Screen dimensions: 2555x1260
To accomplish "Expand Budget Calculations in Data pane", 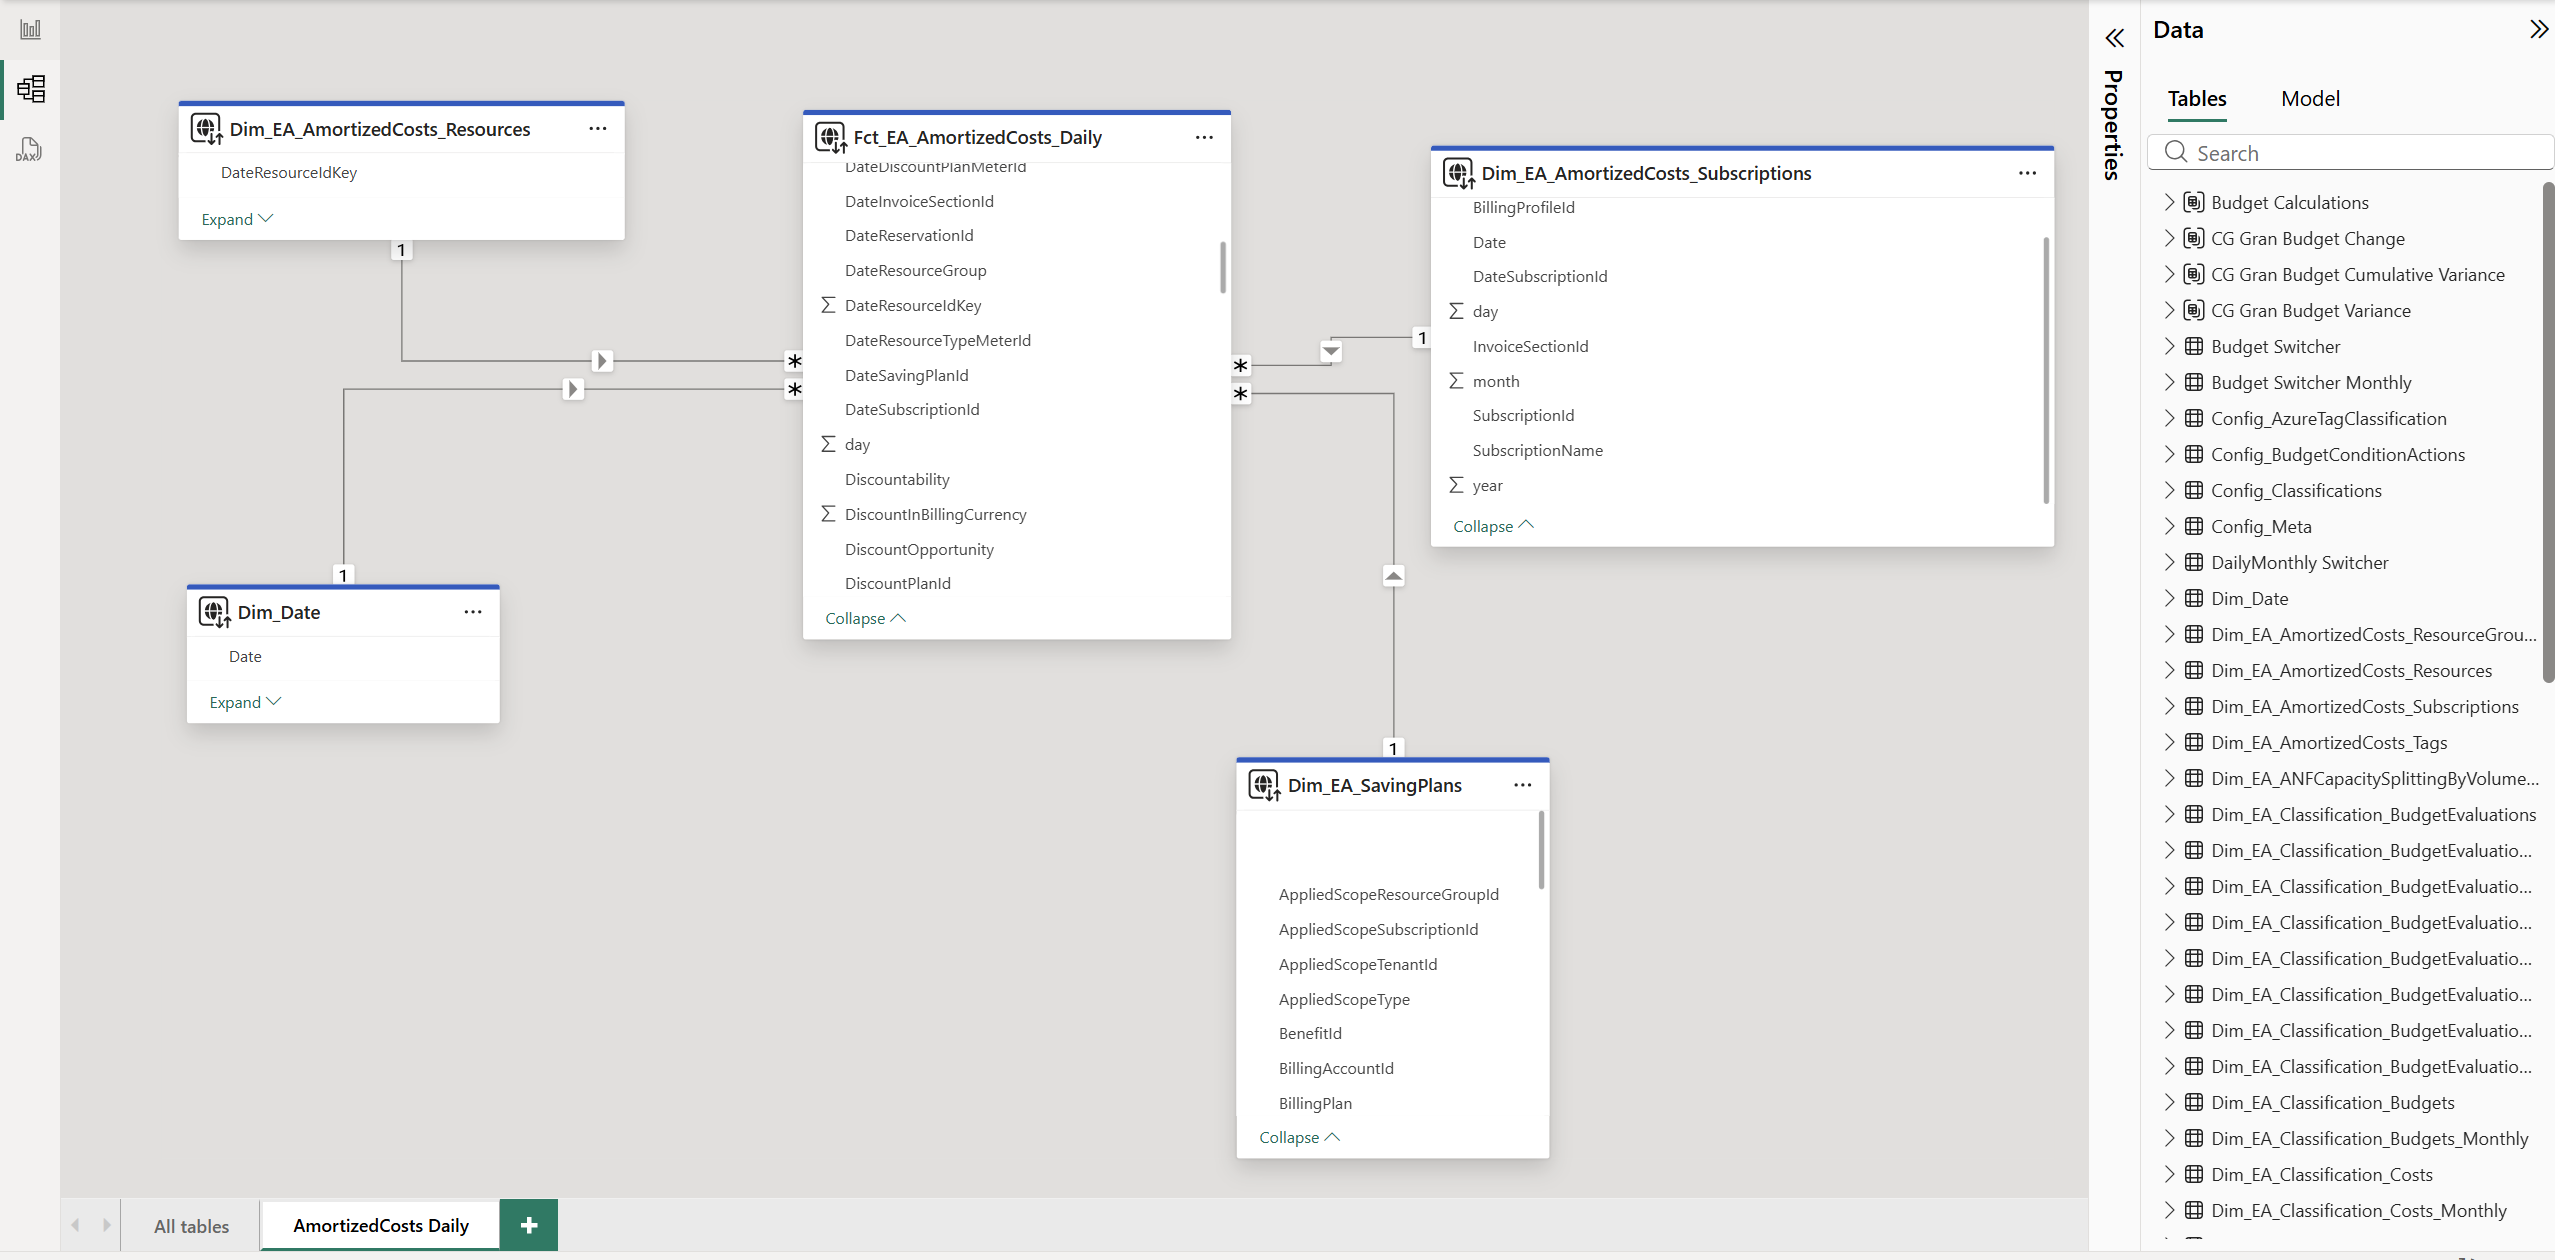I will pyautogui.click(x=2169, y=202).
